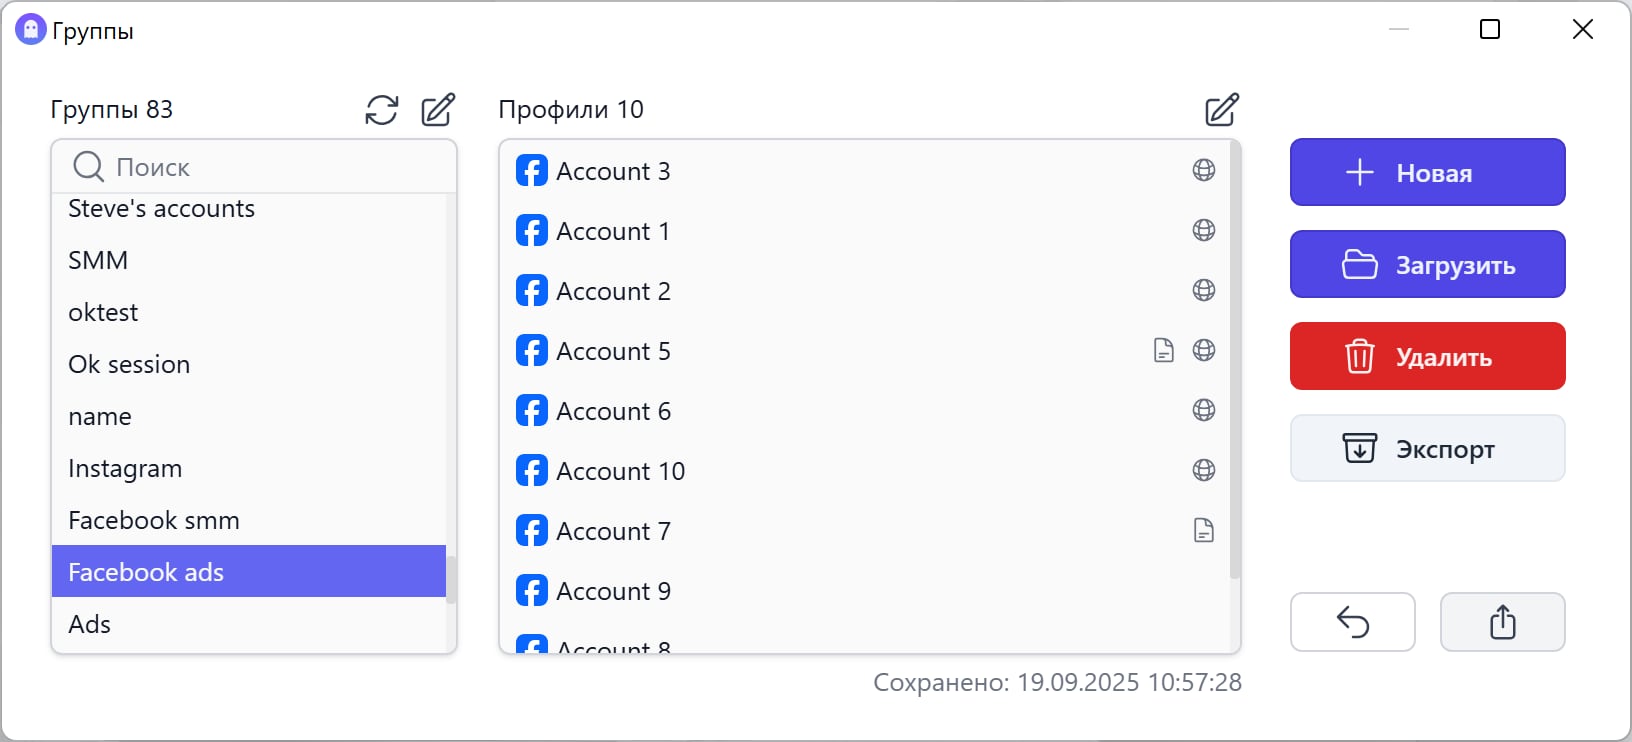The image size is (1632, 742).
Task: Click the document icon on Account 7
Action: 1204,531
